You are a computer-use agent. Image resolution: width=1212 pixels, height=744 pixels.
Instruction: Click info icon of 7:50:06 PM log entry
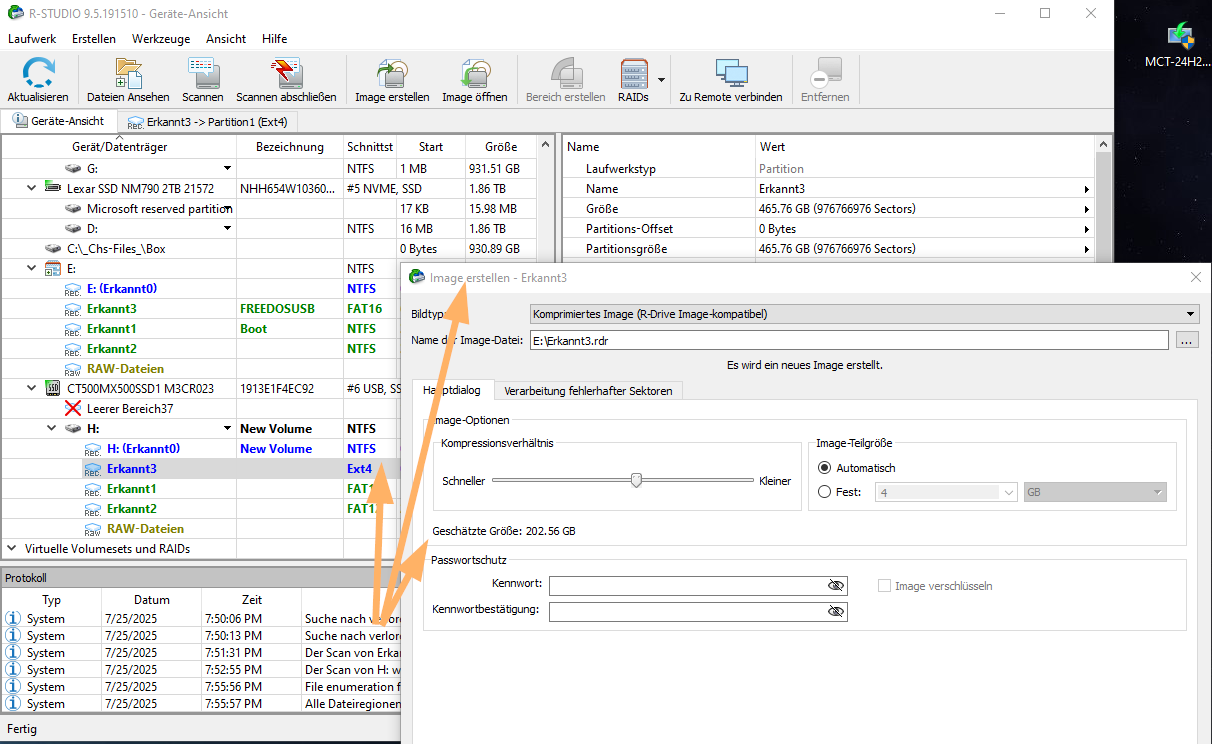click(x=13, y=618)
